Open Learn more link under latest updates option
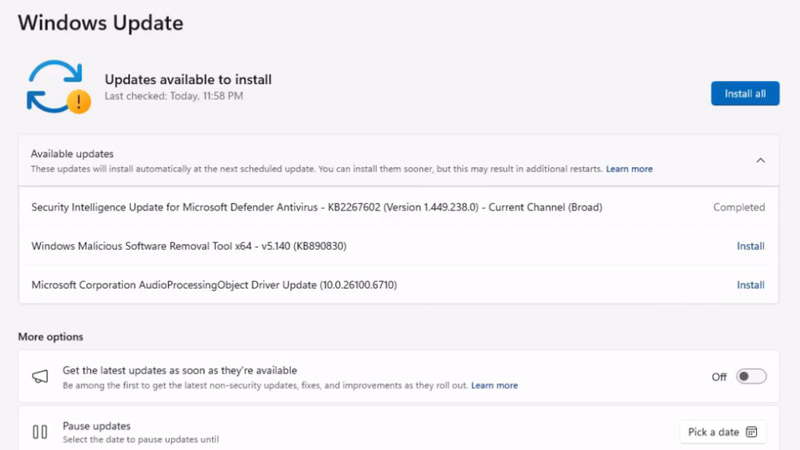800x450 pixels. [494, 385]
